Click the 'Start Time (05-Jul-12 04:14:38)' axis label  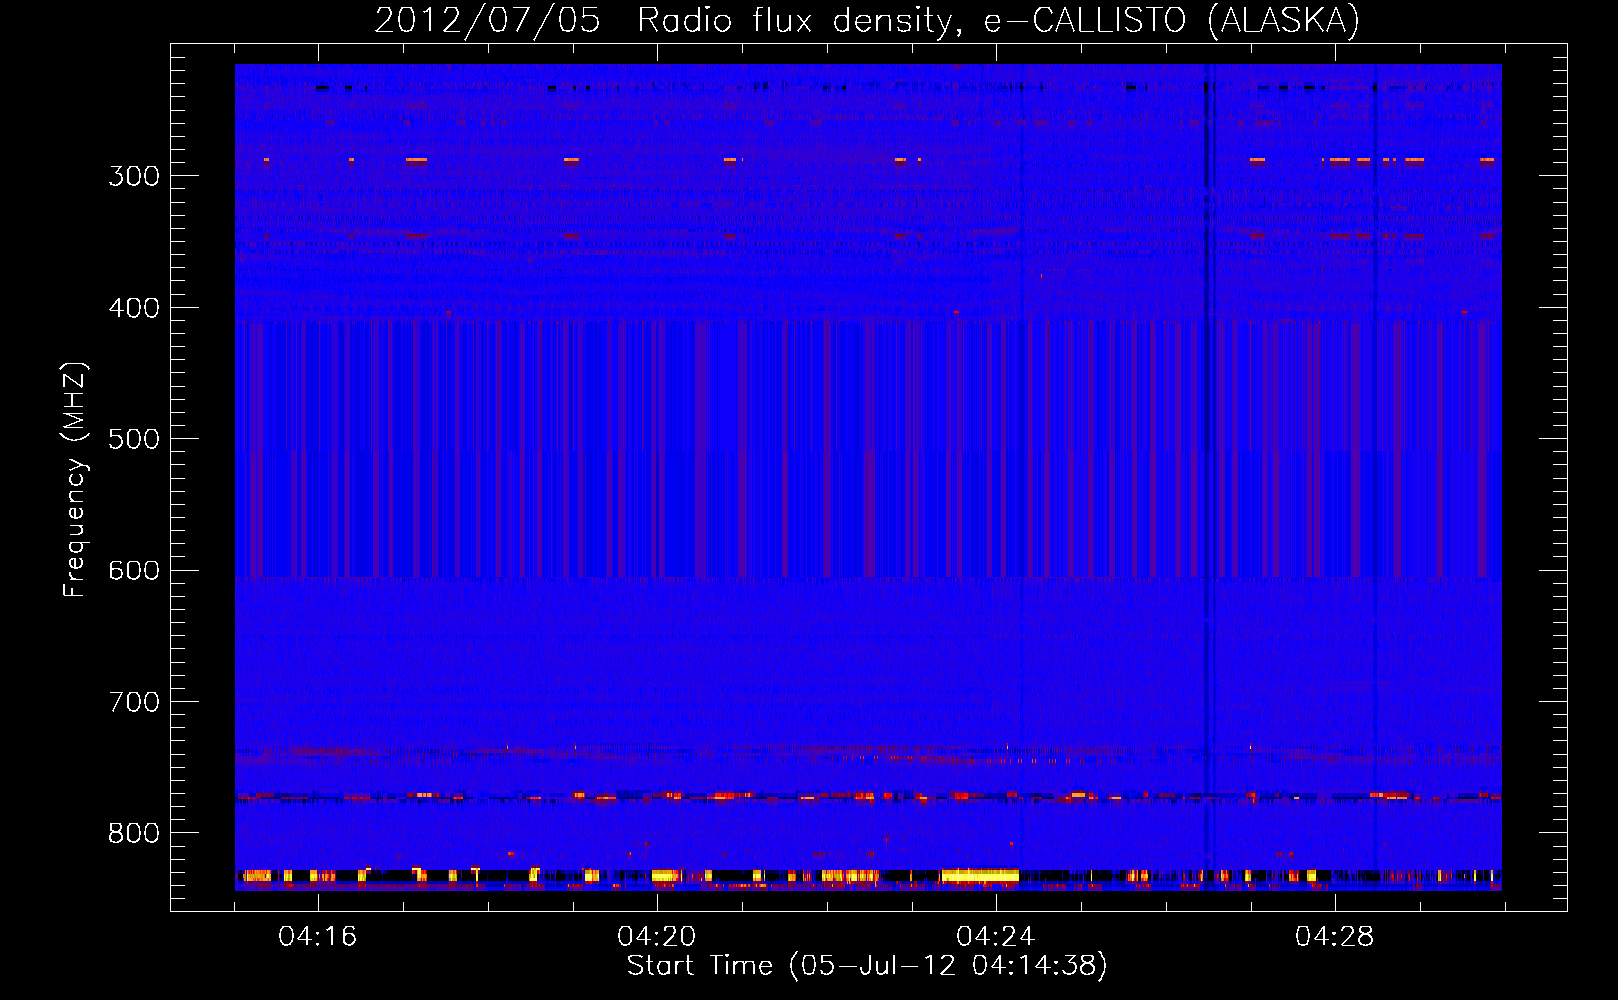coord(867,966)
